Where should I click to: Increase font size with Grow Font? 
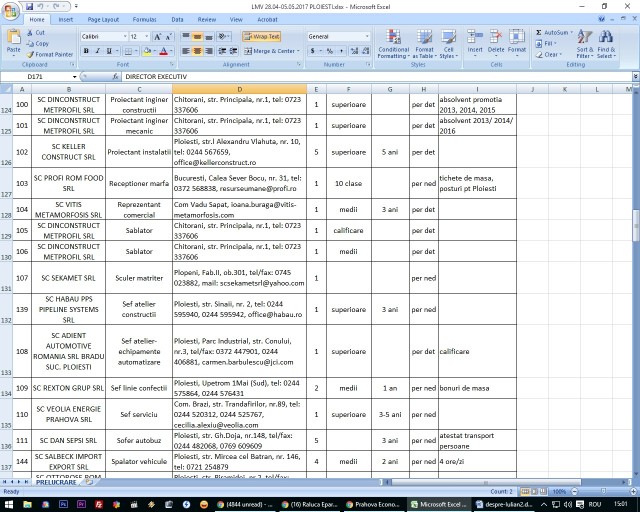click(158, 37)
